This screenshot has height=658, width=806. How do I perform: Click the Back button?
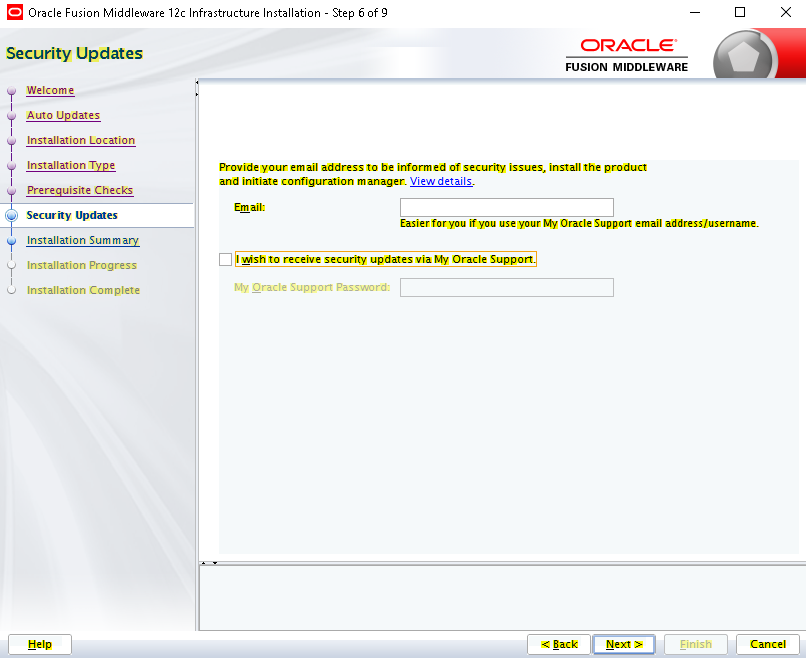pos(559,644)
